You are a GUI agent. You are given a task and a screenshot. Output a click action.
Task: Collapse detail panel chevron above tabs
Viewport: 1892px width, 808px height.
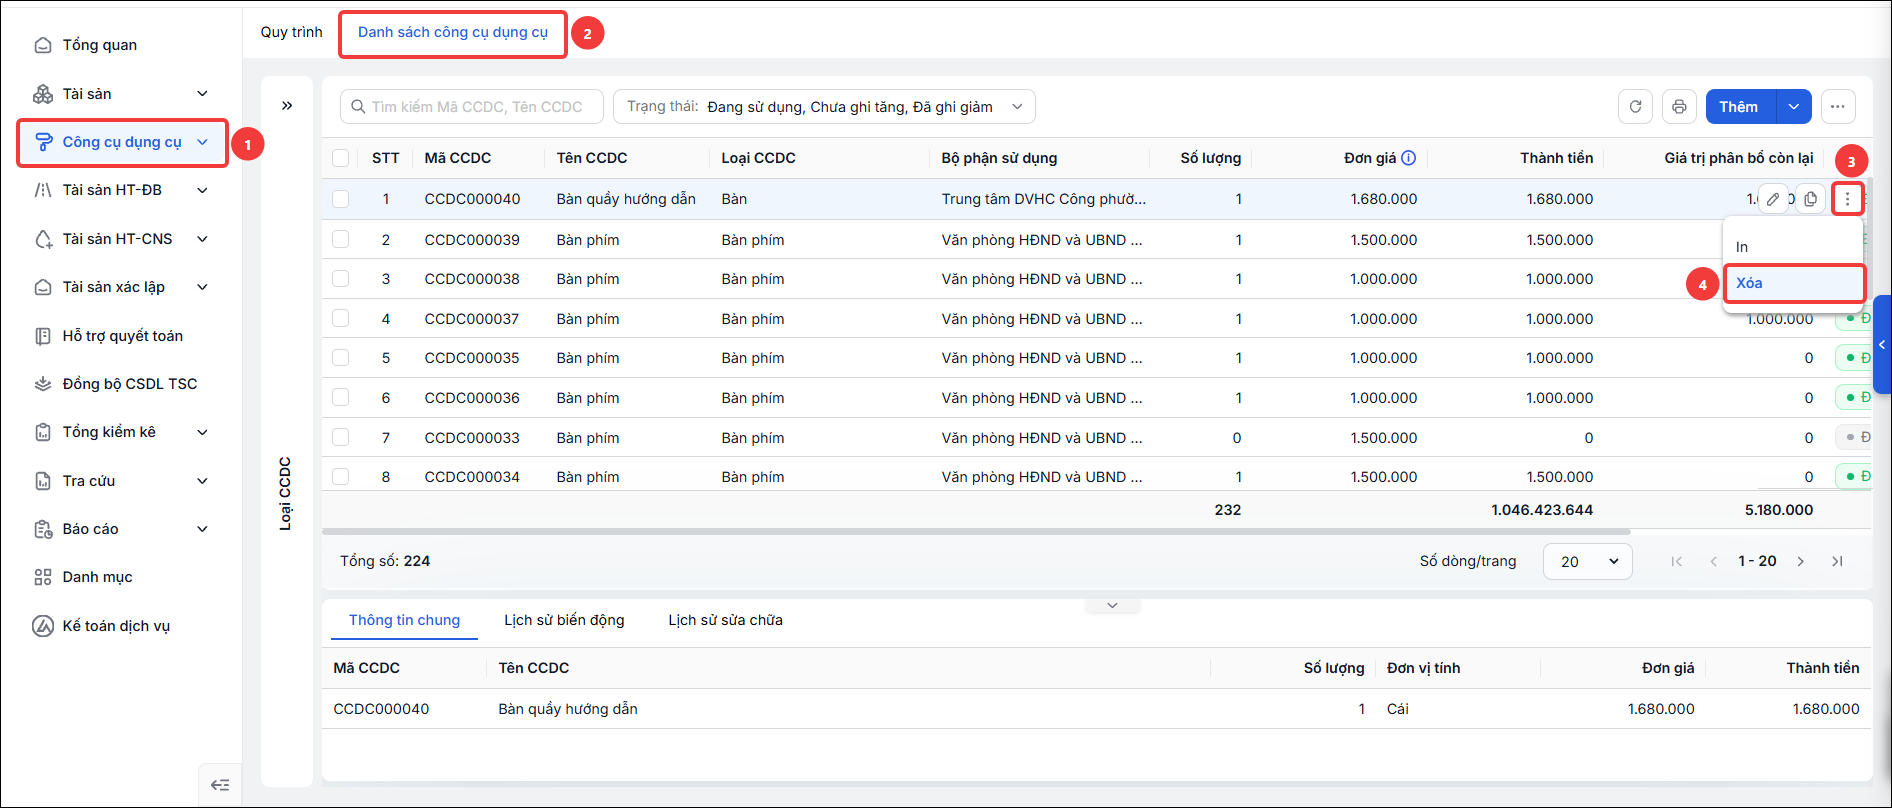coord(1112,606)
